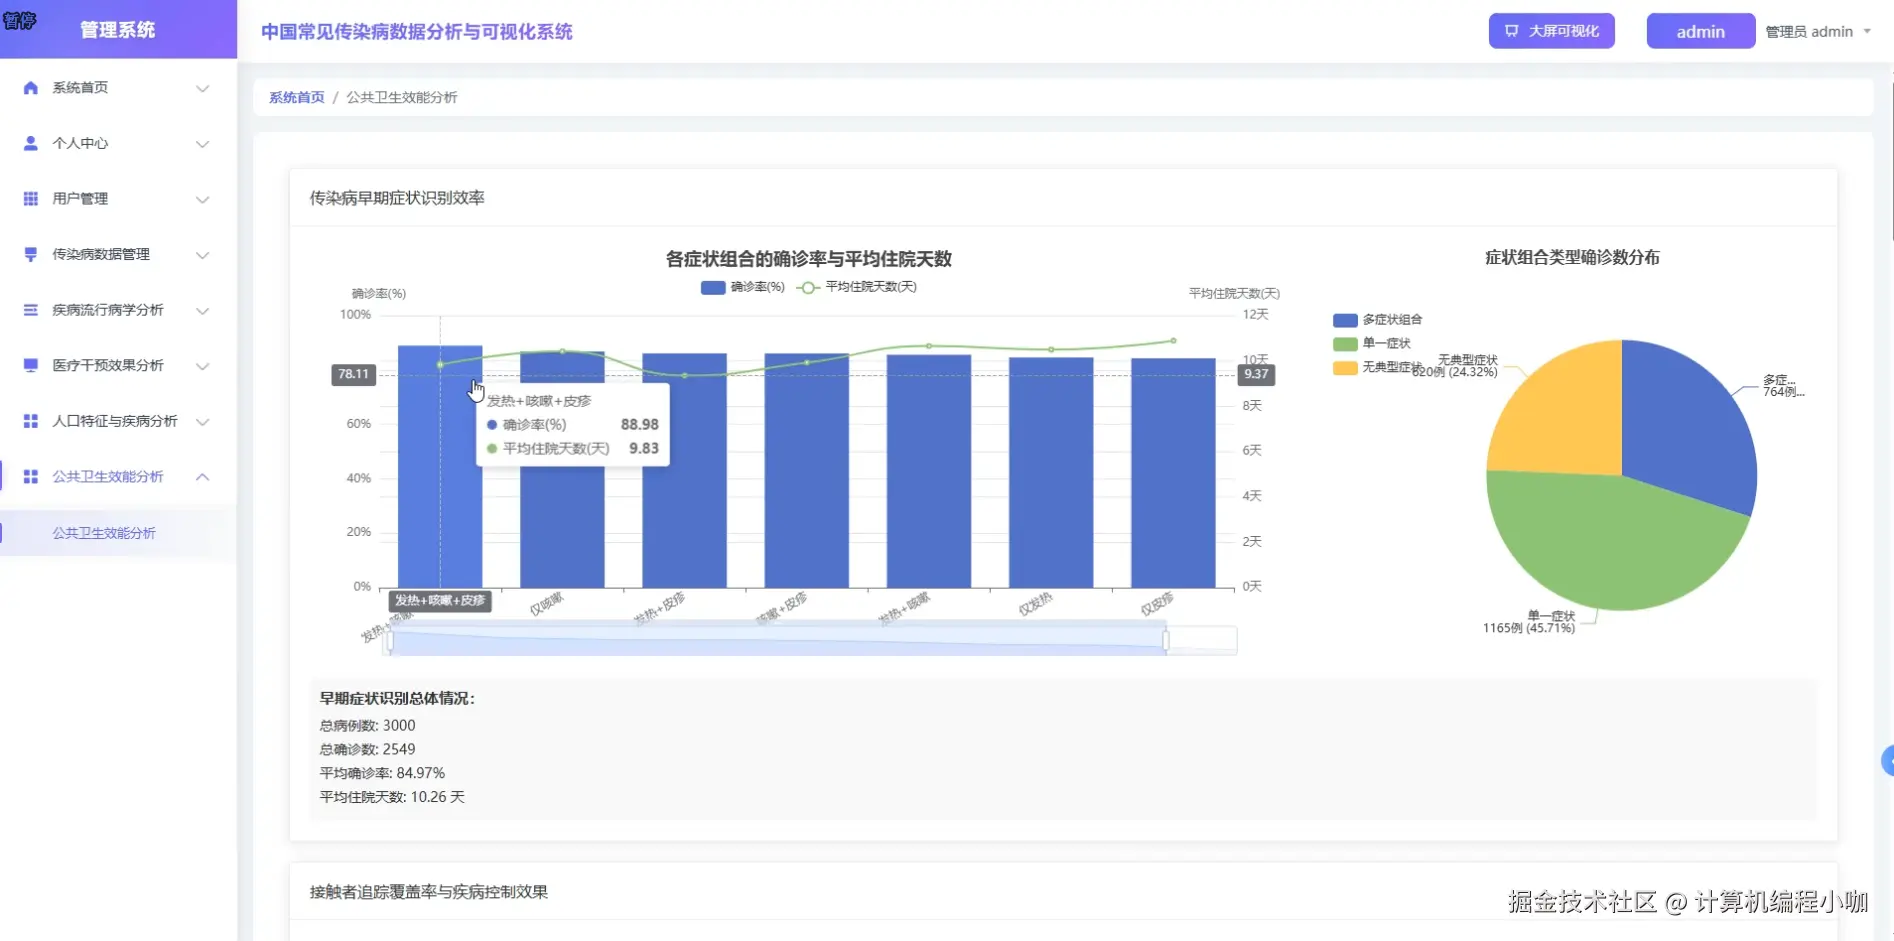Collapse the 公共卫生效能分析 chevron
Screen dimensions: 1894x941
[203, 477]
